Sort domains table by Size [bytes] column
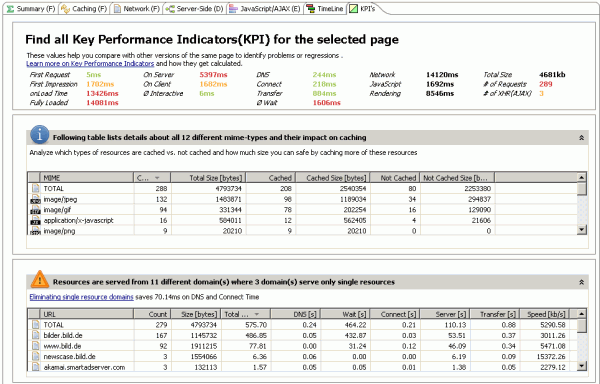The image size is (600, 384). coord(196,314)
